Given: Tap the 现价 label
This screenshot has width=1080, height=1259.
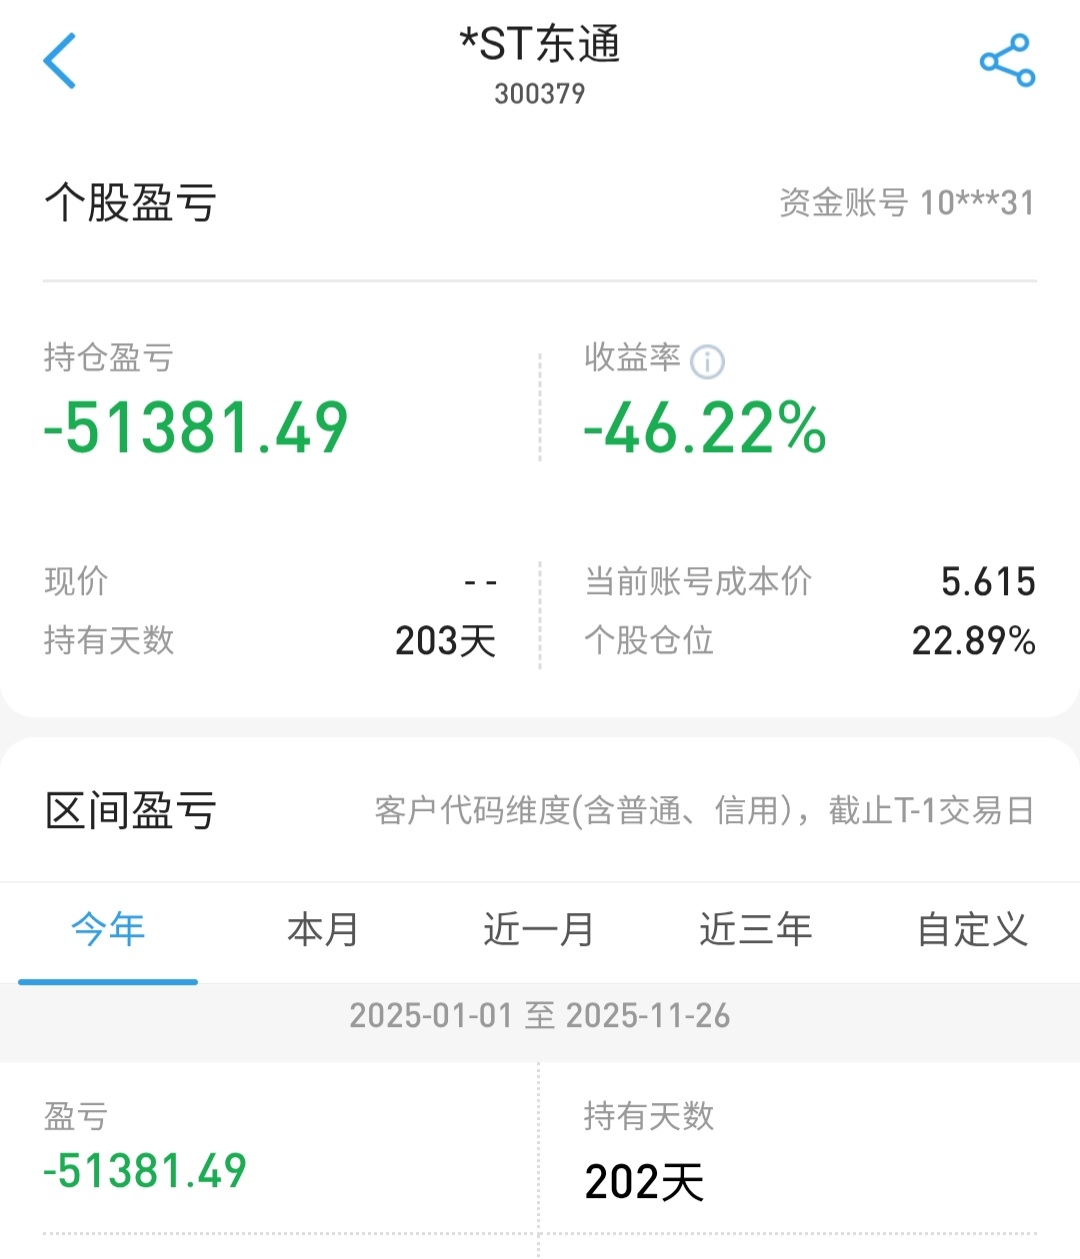Looking at the screenshot, I should pyautogui.click(x=76, y=581).
